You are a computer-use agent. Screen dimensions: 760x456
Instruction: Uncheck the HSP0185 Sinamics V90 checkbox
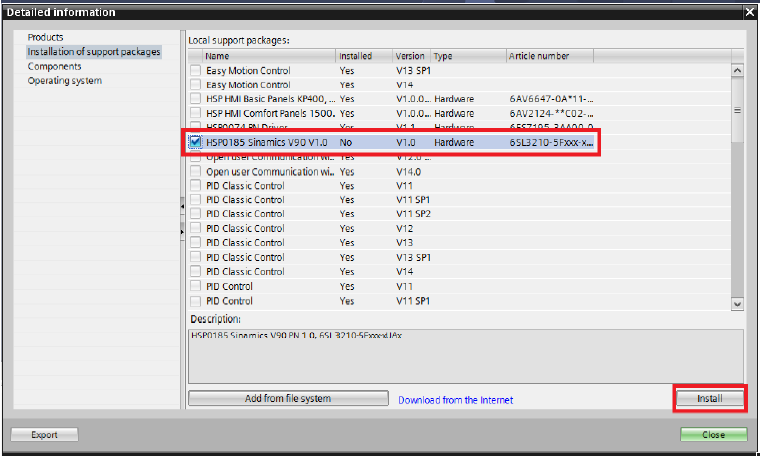tap(196, 143)
